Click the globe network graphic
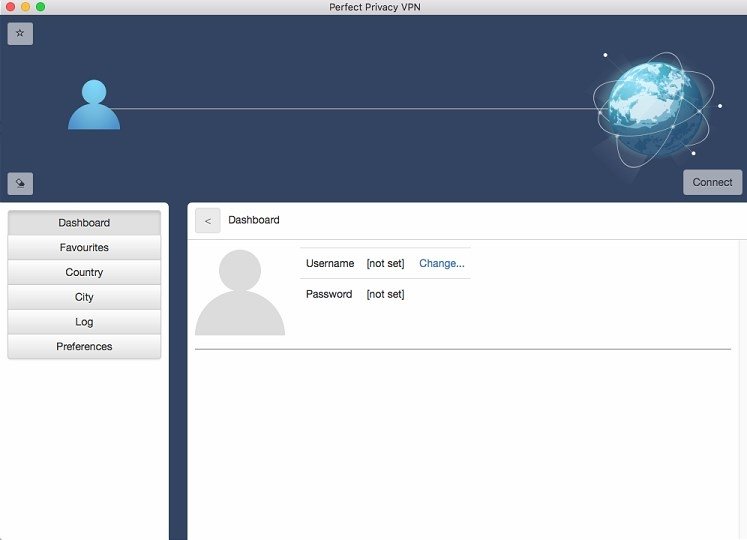 [656, 109]
